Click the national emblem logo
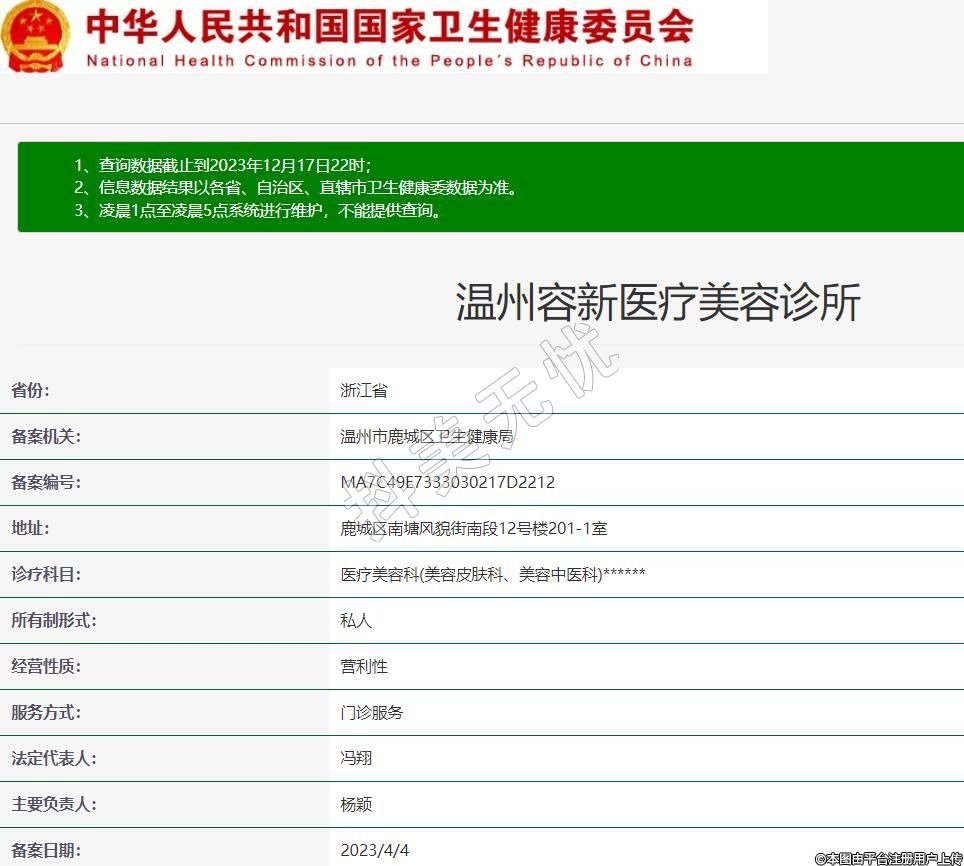 point(36,36)
